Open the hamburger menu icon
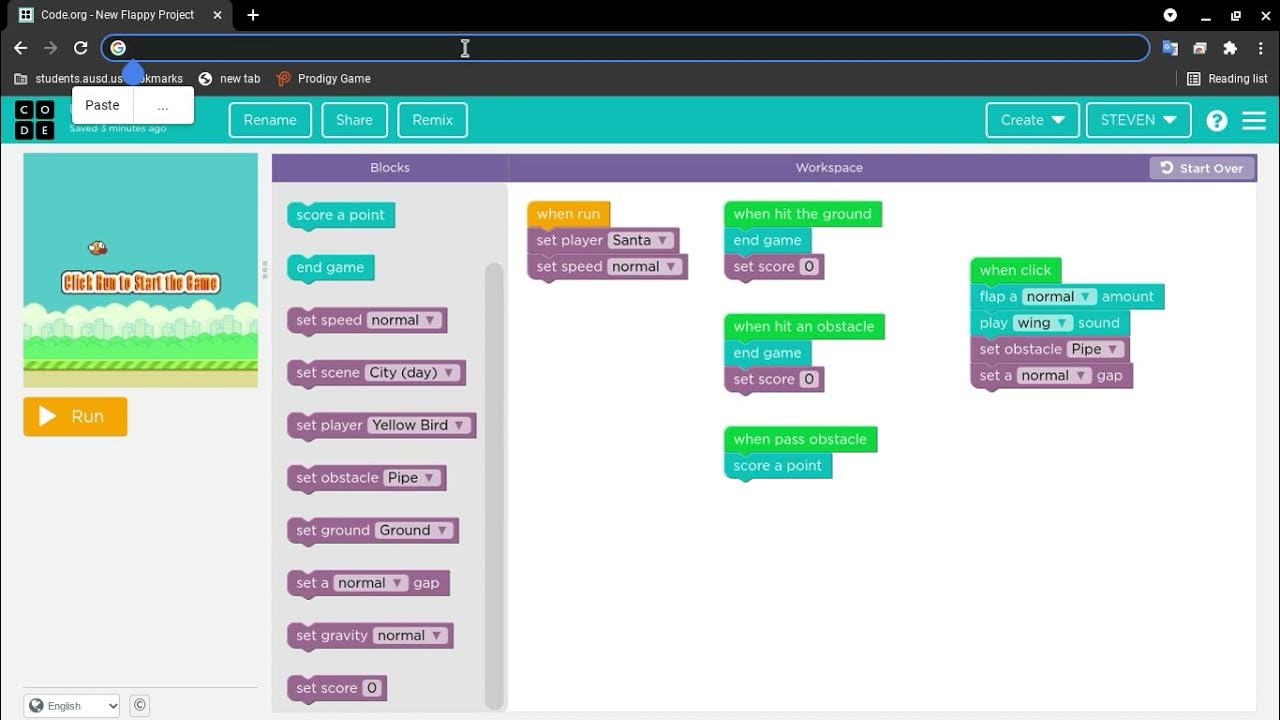The image size is (1280, 720). click(x=1254, y=120)
